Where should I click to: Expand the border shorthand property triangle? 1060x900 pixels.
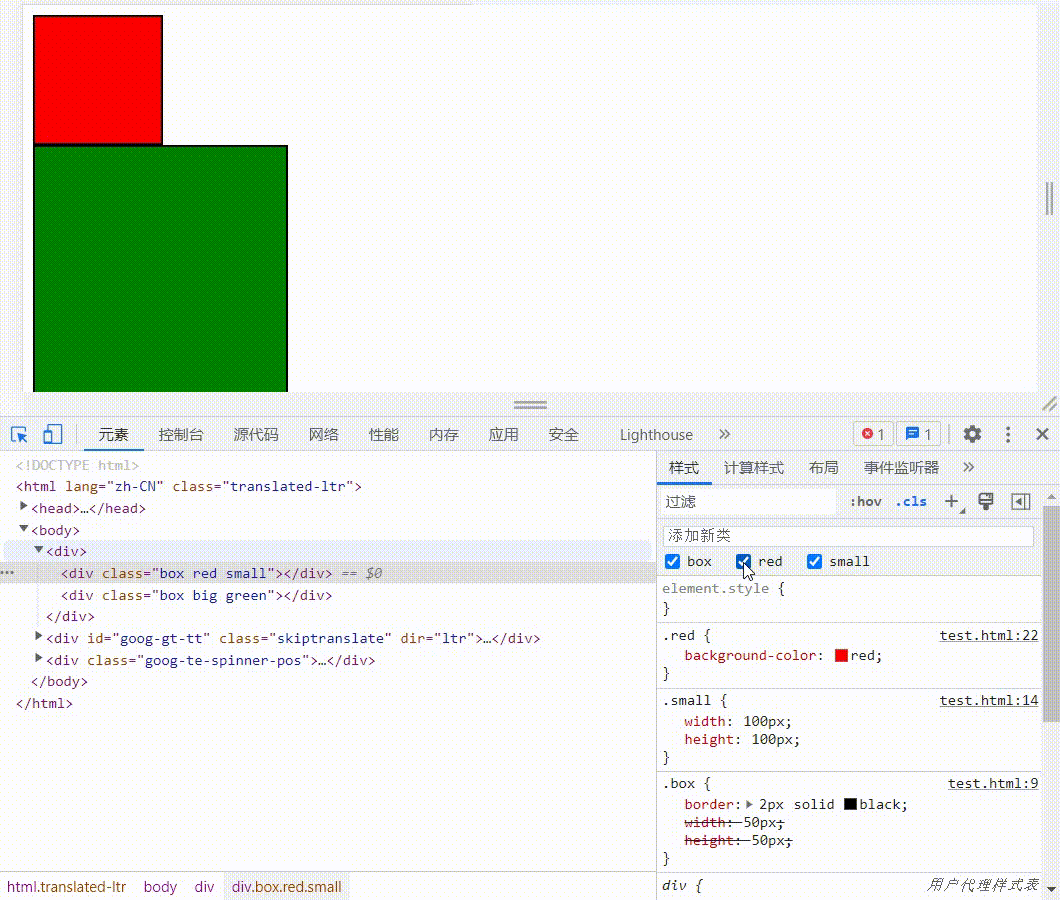click(749, 804)
